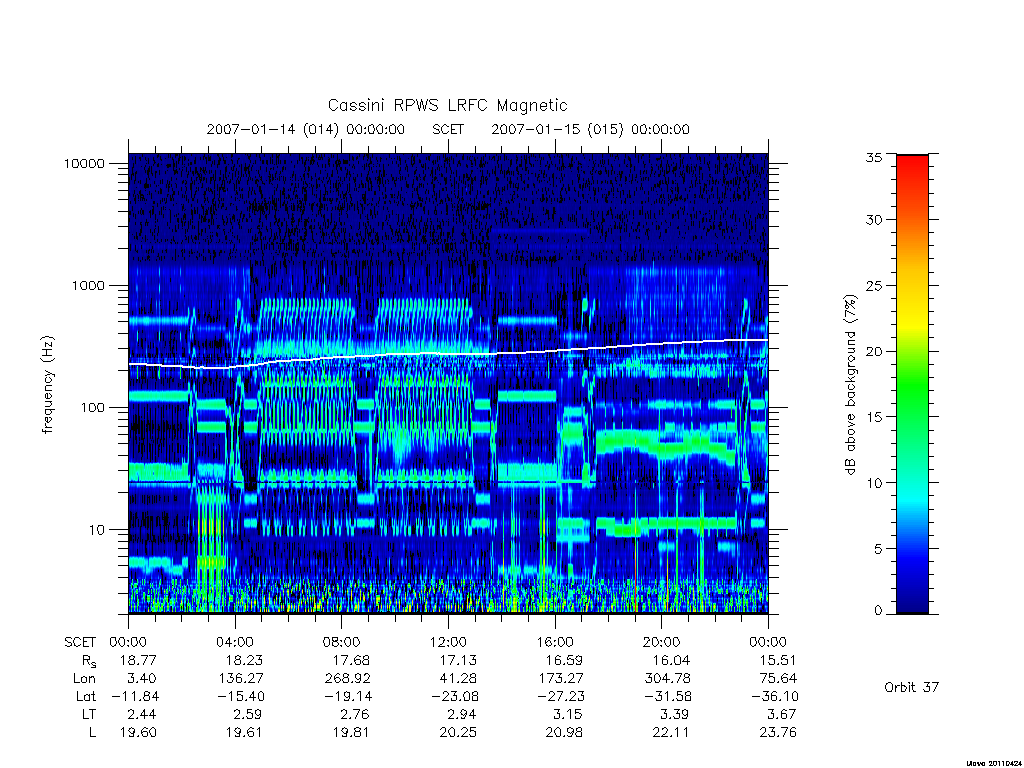Screen dimensions: 1024x768
Task: Click the '35' color bar scale label
Action: 874,157
